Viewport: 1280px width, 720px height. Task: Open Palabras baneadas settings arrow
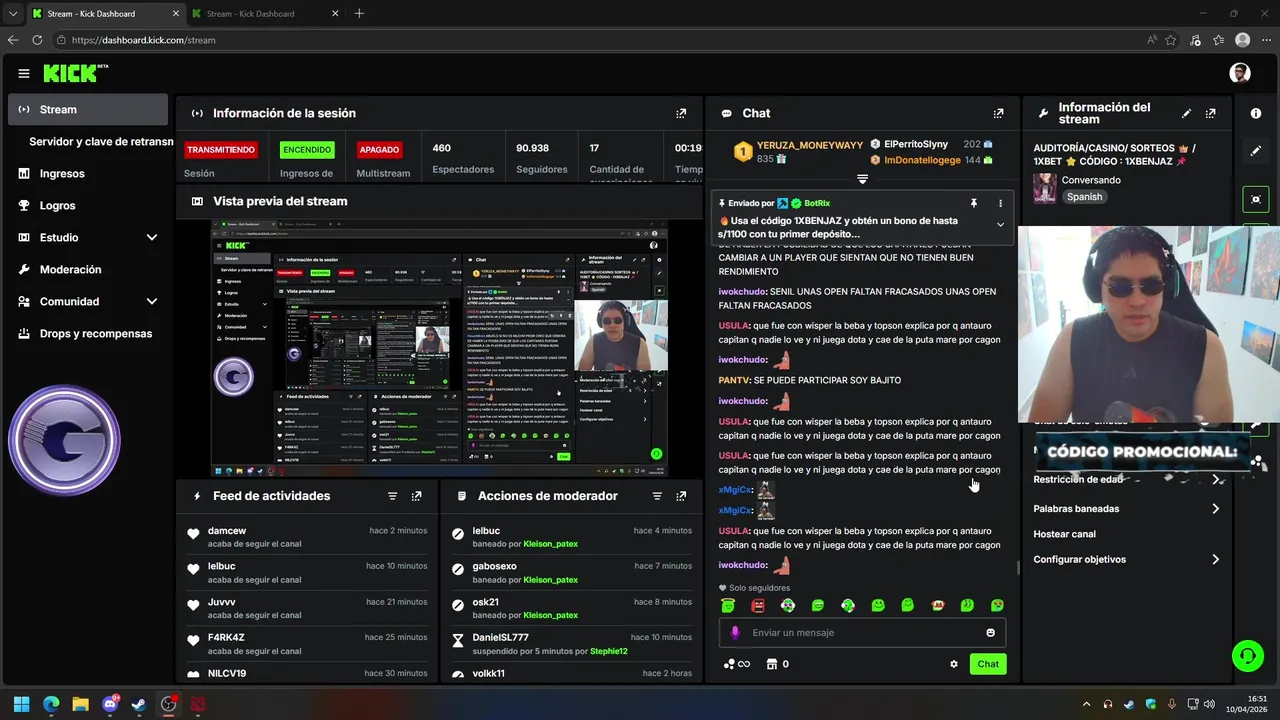click(x=1216, y=509)
